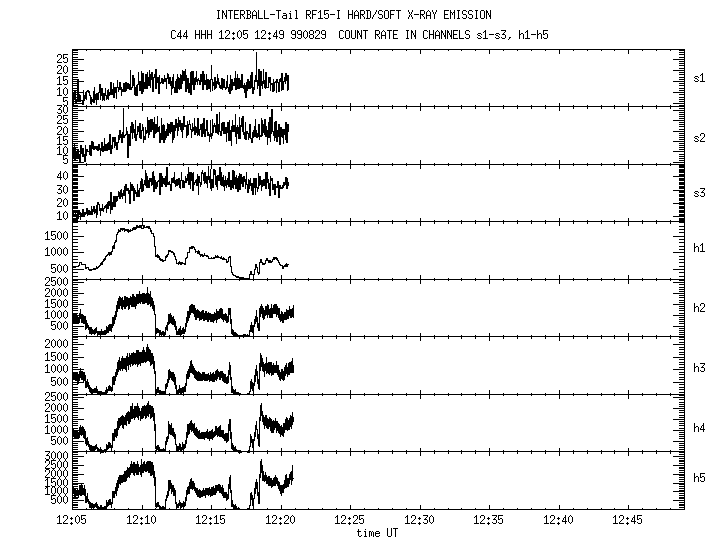Click the 12:05 time axis tick label
Image resolution: width=720 pixels, height=550 pixels.
tap(72, 521)
